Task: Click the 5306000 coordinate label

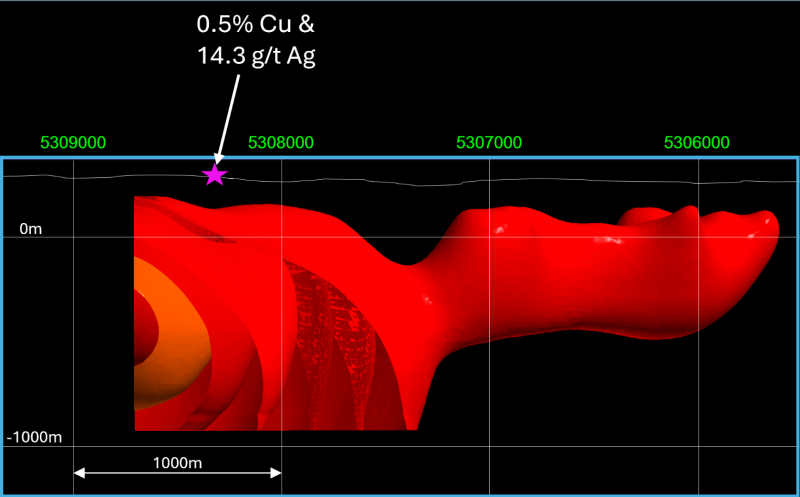Action: (x=697, y=142)
